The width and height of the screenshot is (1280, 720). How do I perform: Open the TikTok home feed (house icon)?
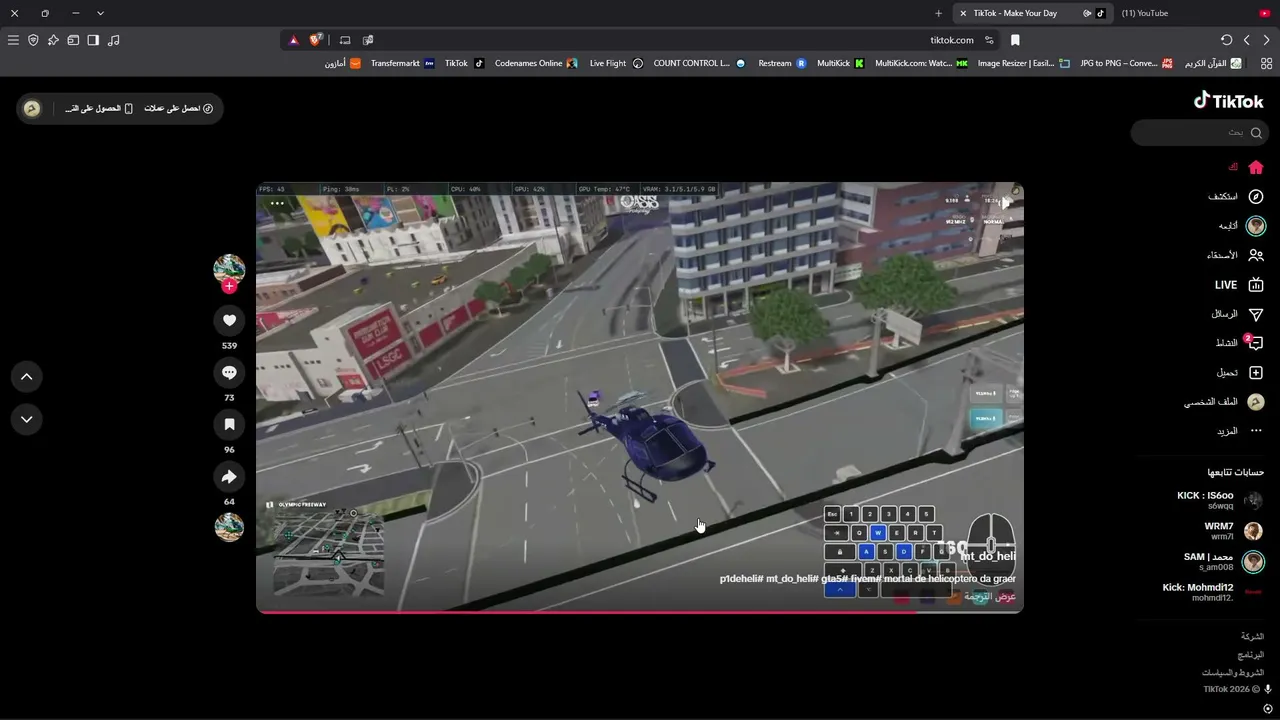tap(1256, 167)
